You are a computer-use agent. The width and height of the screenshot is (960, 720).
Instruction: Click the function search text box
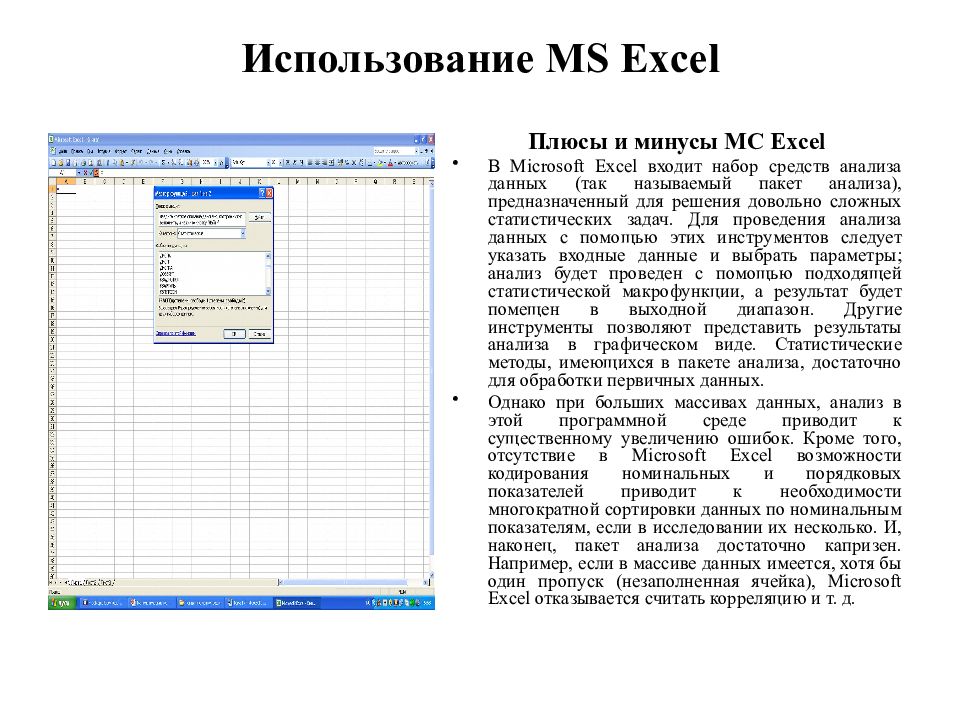(202, 219)
